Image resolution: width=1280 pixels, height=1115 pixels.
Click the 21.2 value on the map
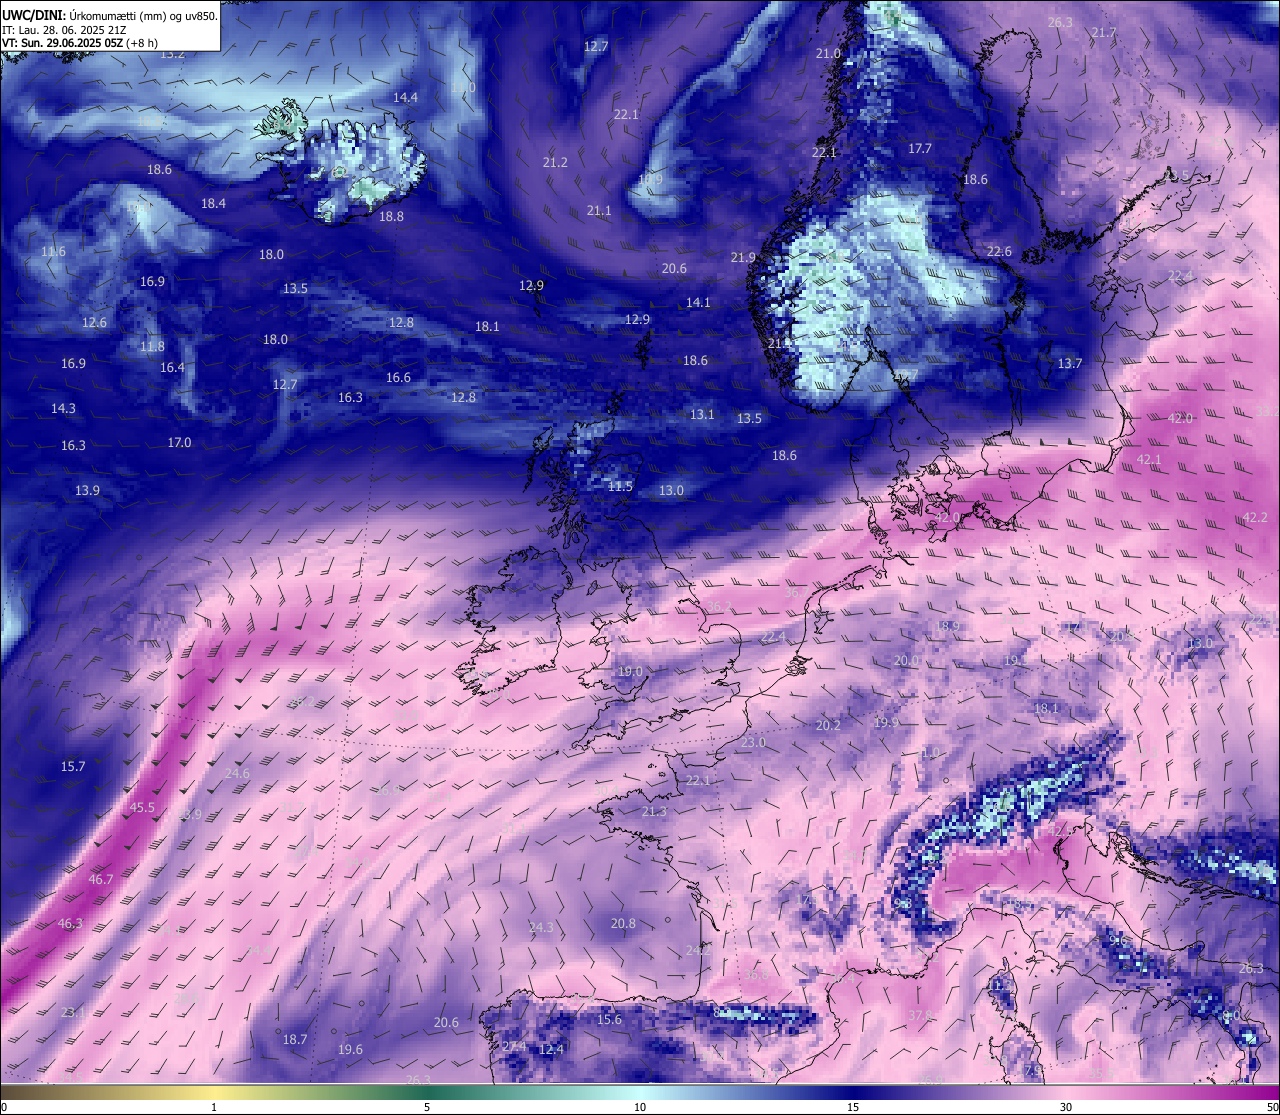point(555,162)
